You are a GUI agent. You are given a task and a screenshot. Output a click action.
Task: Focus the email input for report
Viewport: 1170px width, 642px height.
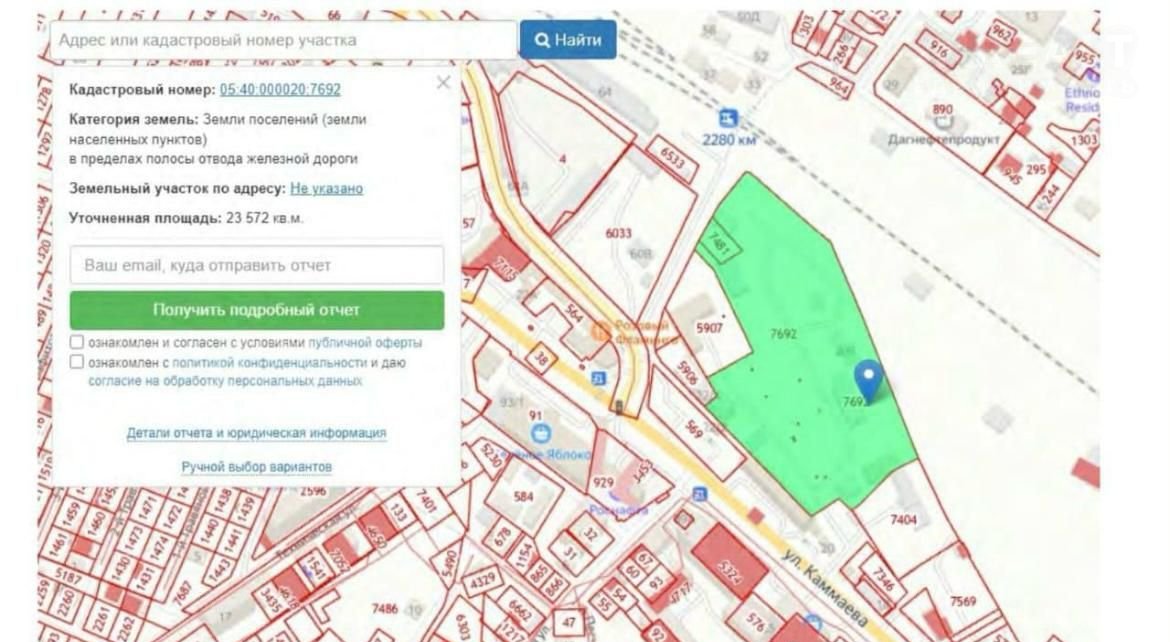[x=257, y=266]
